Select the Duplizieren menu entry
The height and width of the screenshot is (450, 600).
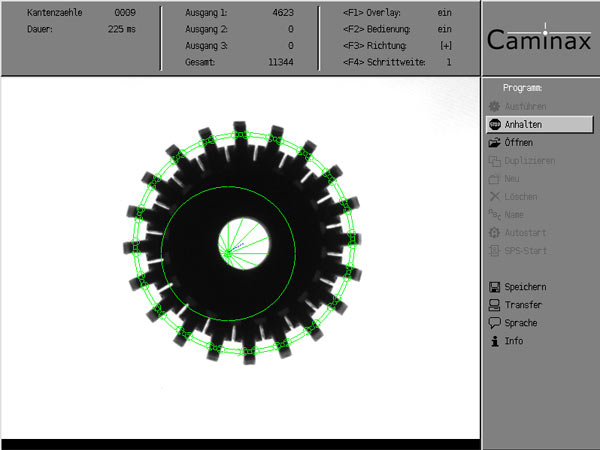[x=529, y=161]
